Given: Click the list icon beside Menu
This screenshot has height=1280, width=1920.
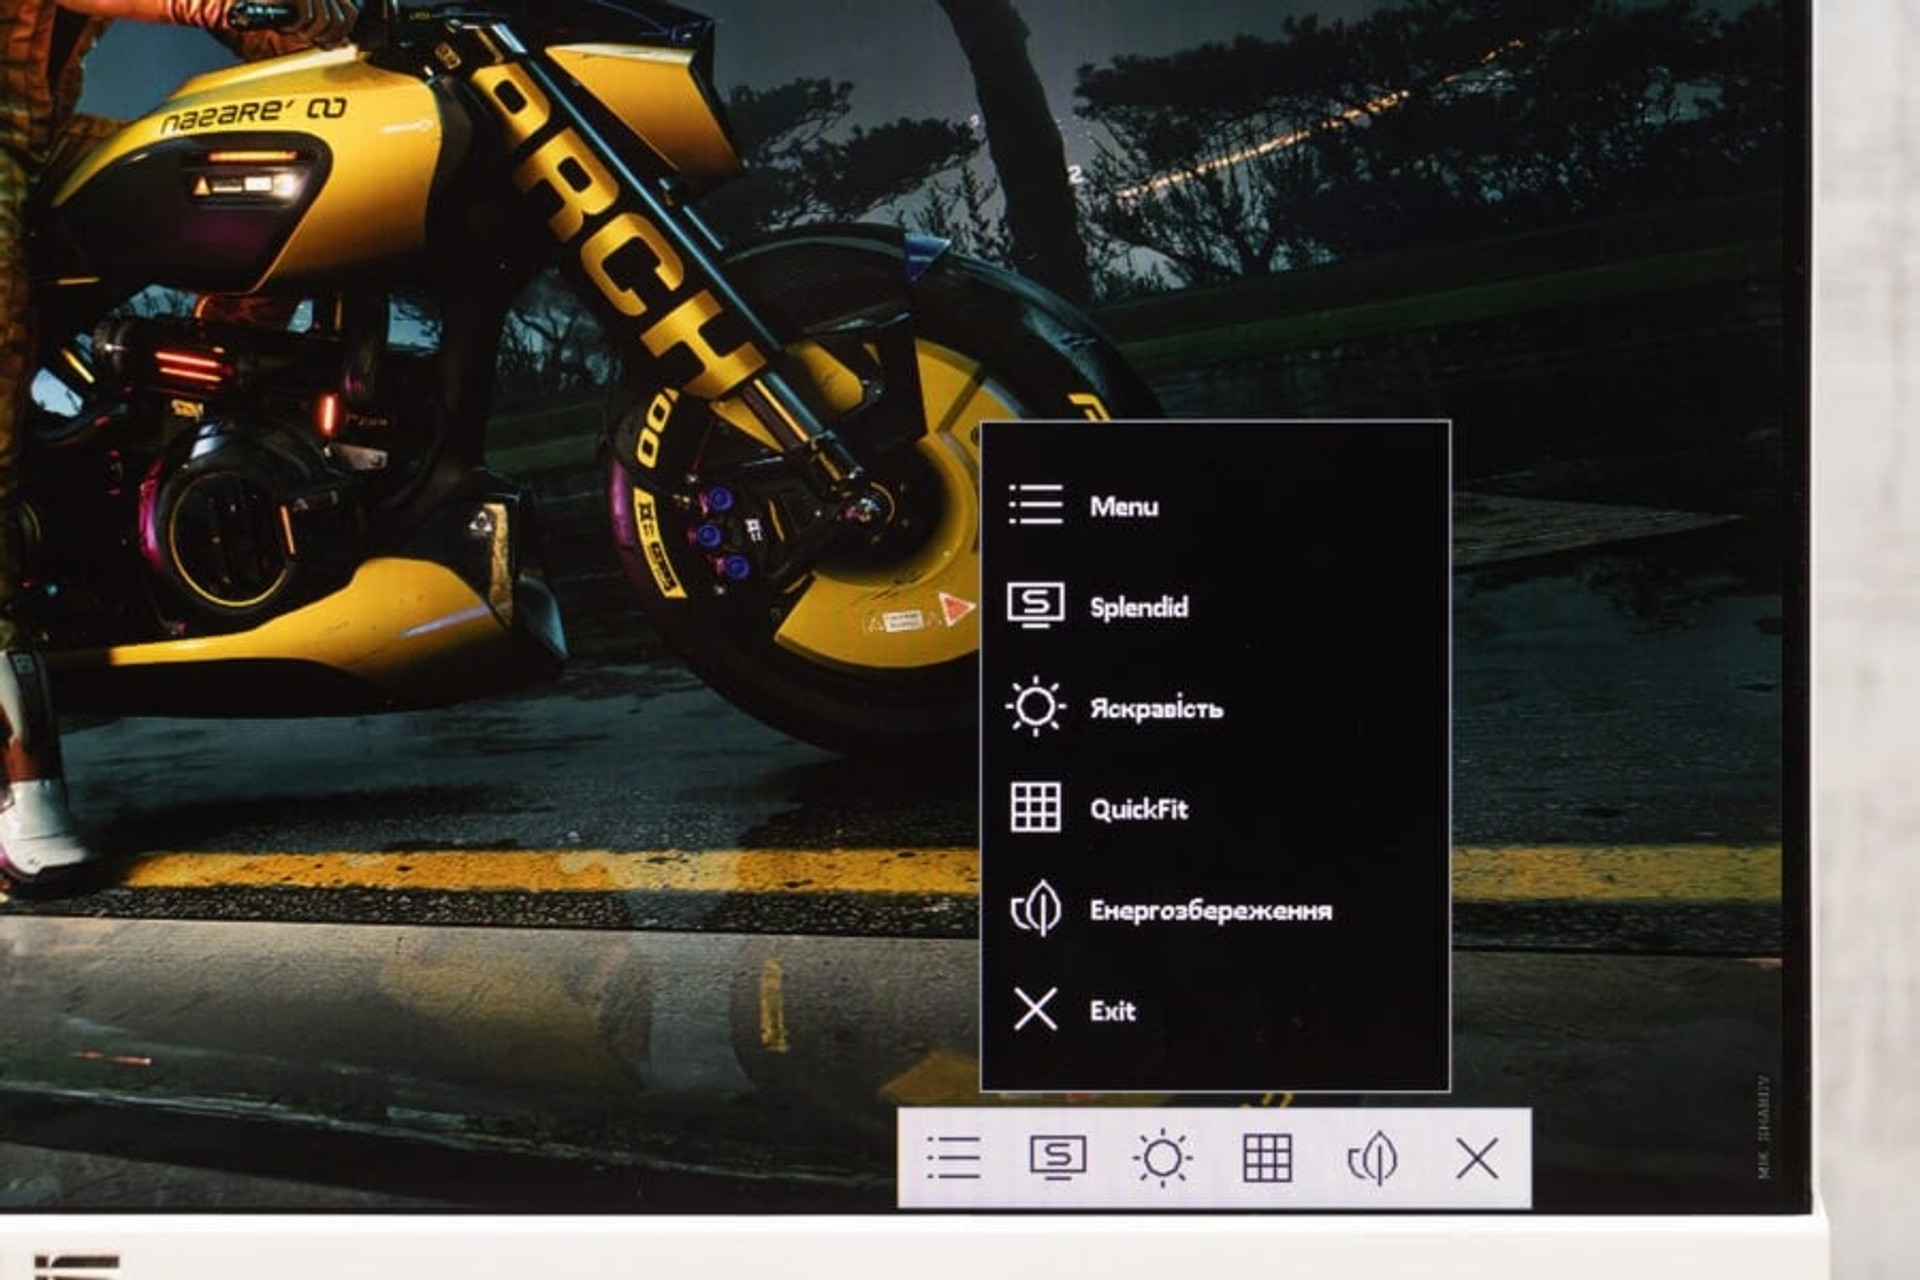Looking at the screenshot, I should point(1036,505).
